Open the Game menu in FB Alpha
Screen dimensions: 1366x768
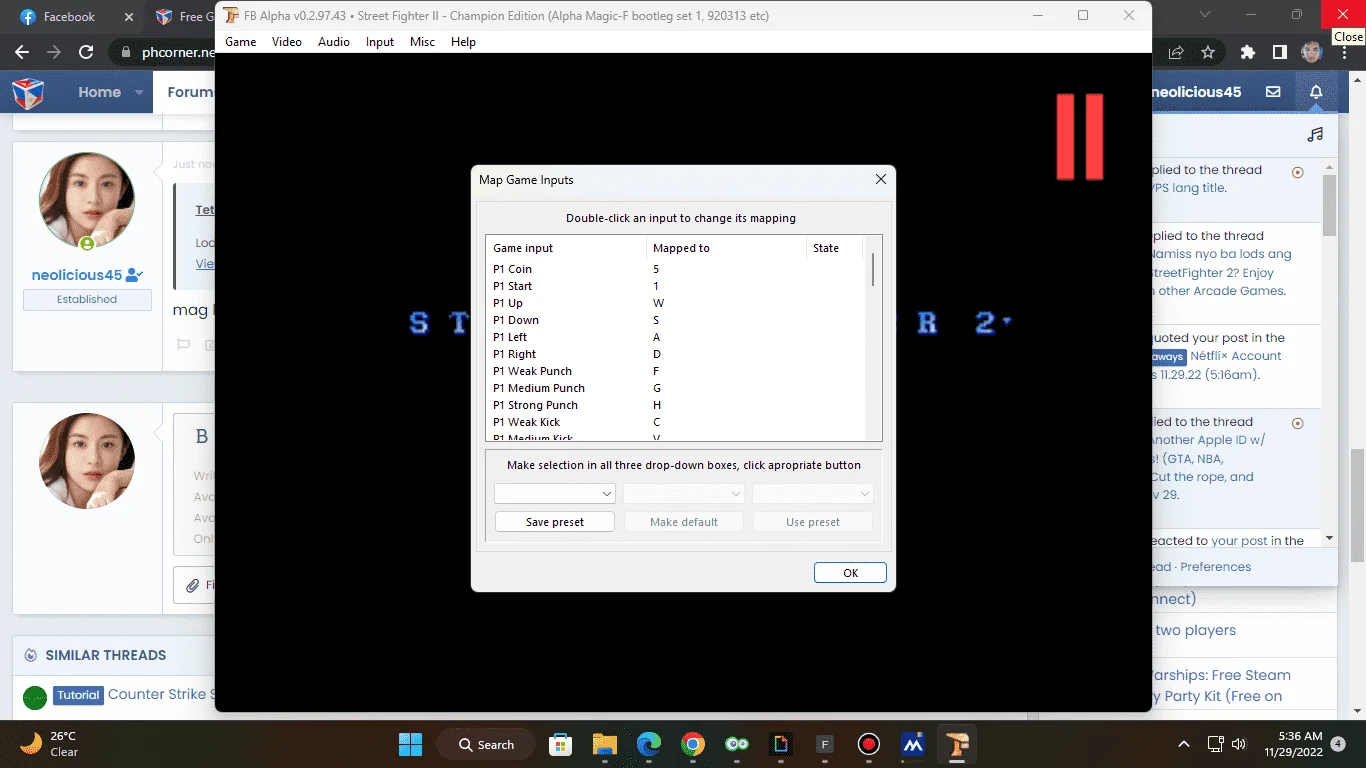240,42
